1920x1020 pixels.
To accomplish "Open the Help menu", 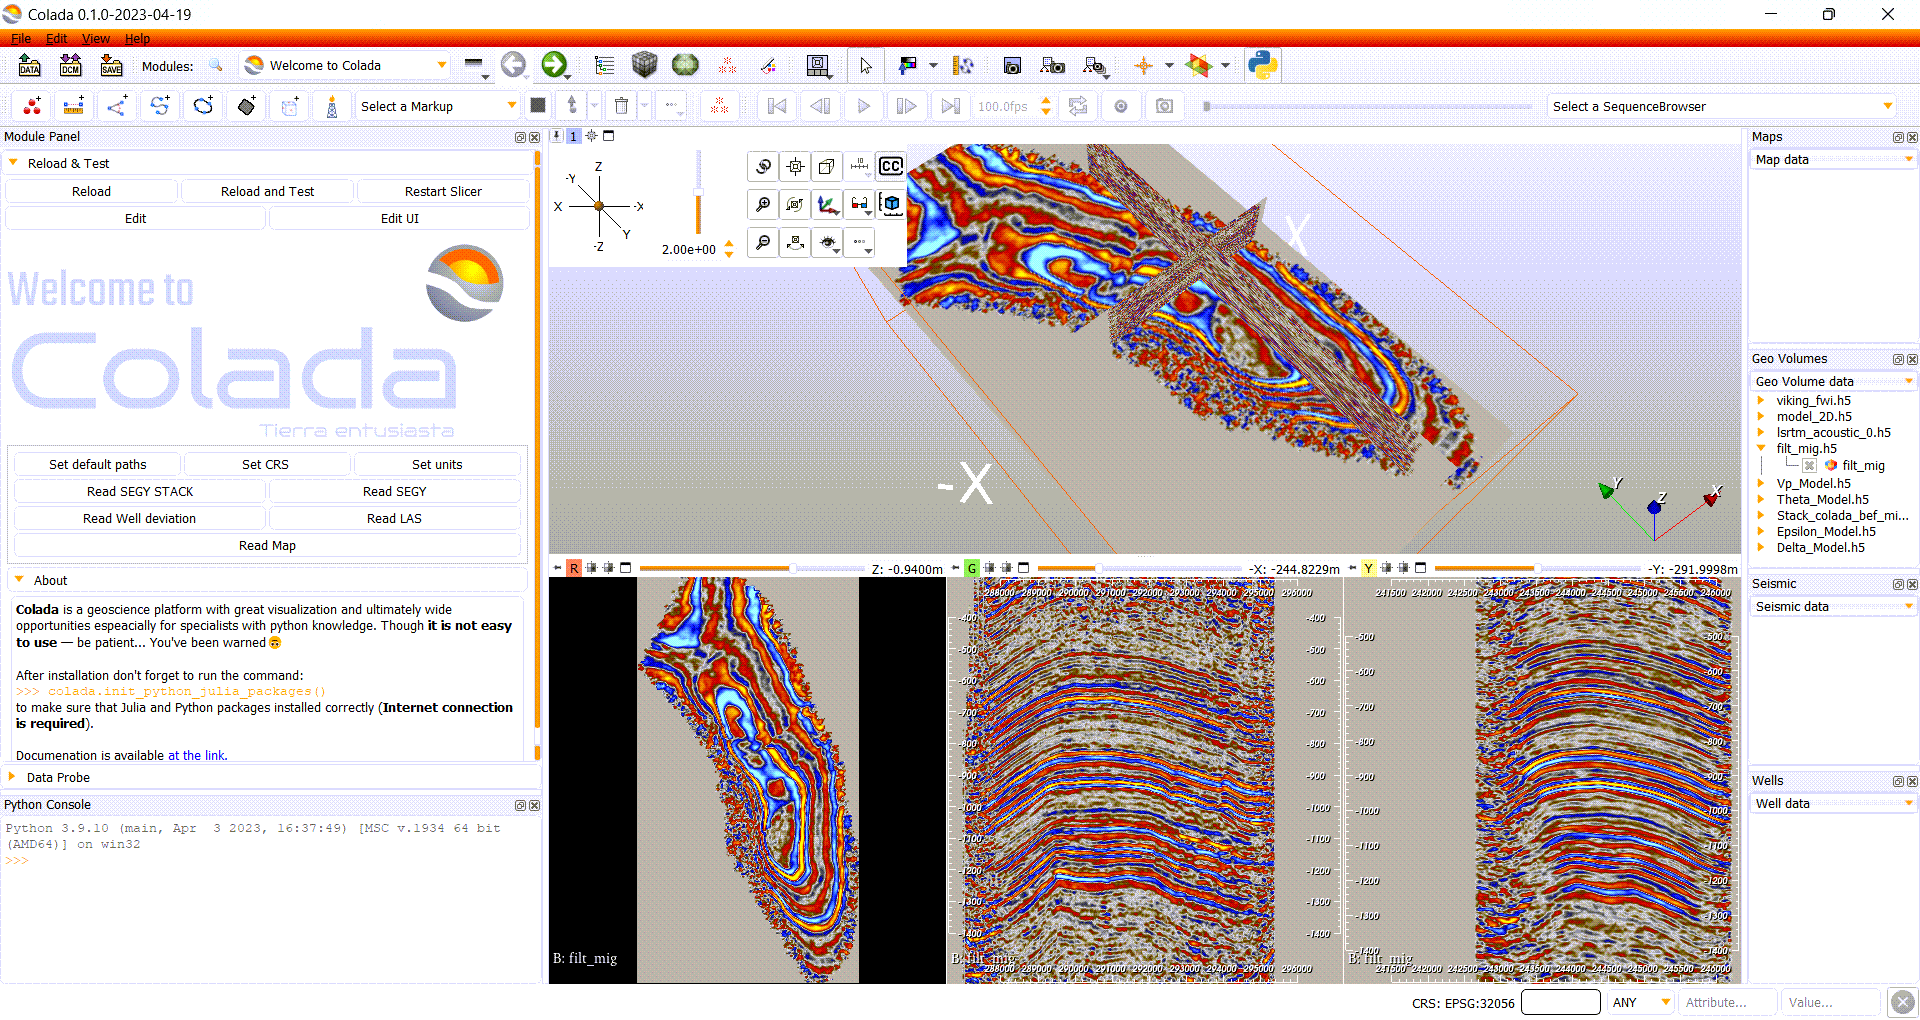I will pyautogui.click(x=137, y=38).
